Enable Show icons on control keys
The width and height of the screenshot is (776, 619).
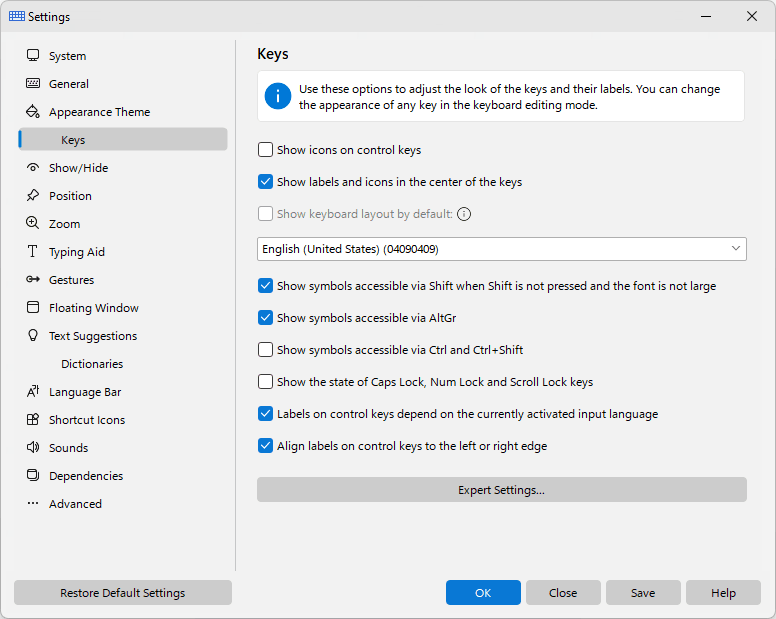pyautogui.click(x=265, y=149)
